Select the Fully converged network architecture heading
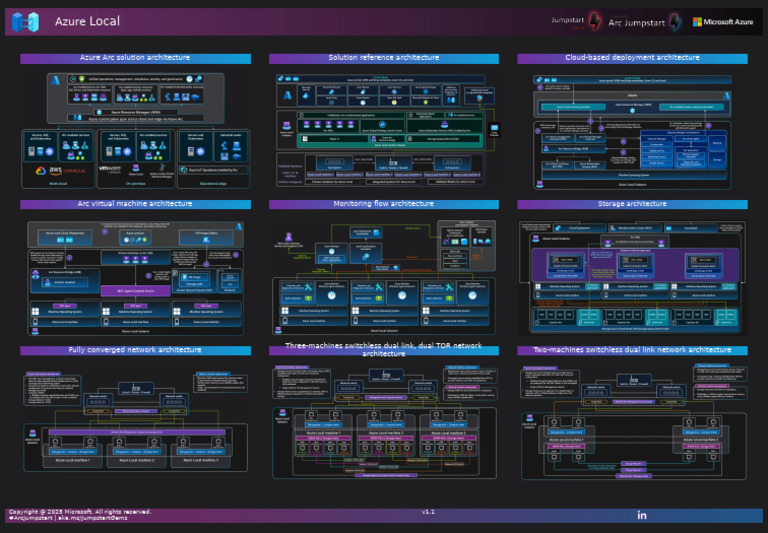The width and height of the screenshot is (768, 533). click(135, 350)
